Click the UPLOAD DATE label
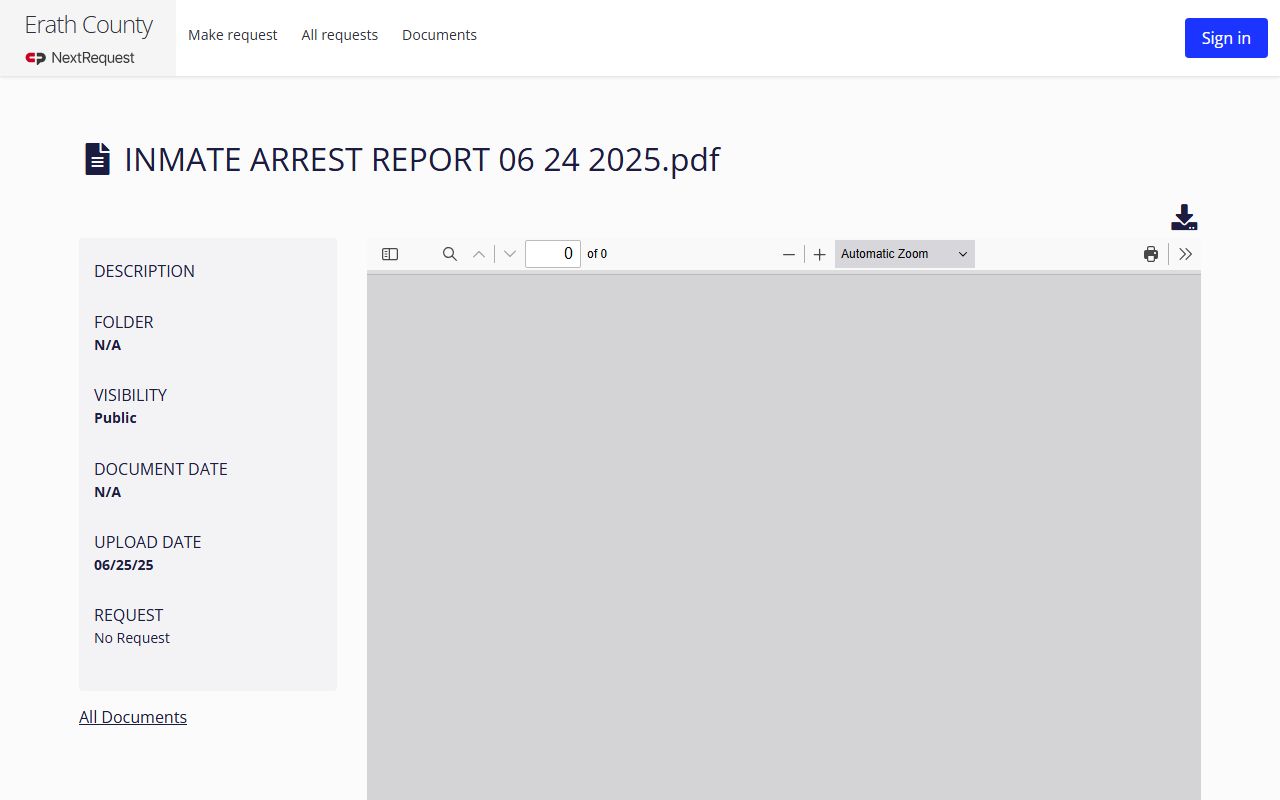The image size is (1280, 800). [x=148, y=542]
